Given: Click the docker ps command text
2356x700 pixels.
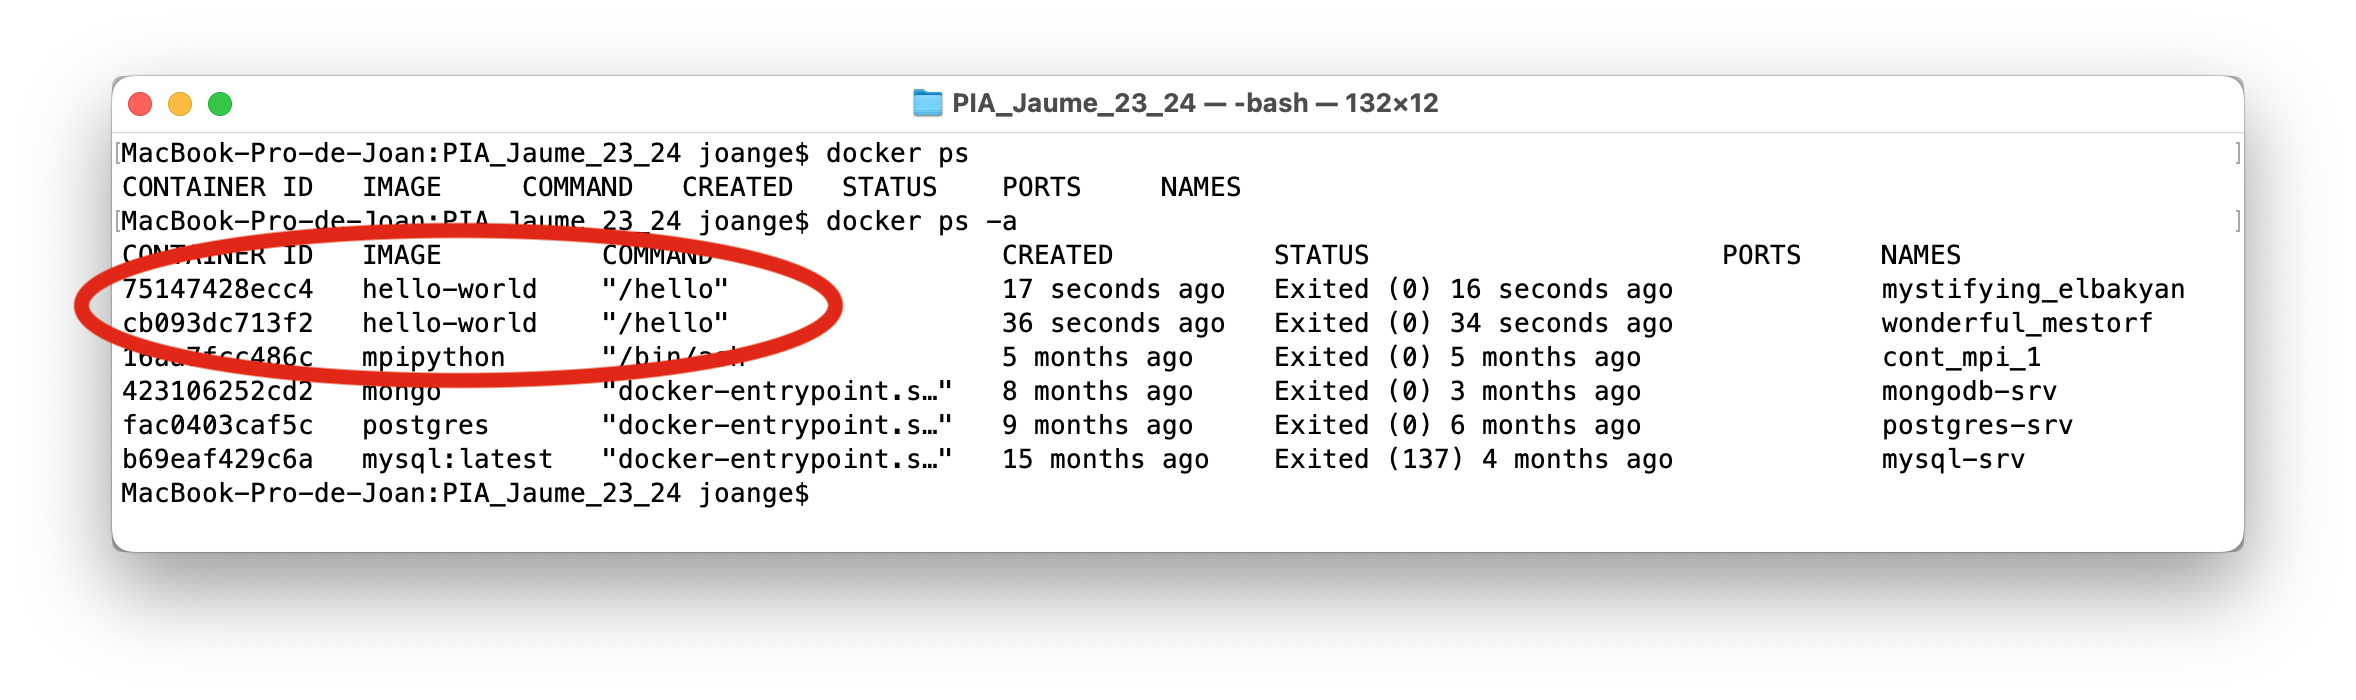Looking at the screenshot, I should click(x=896, y=152).
